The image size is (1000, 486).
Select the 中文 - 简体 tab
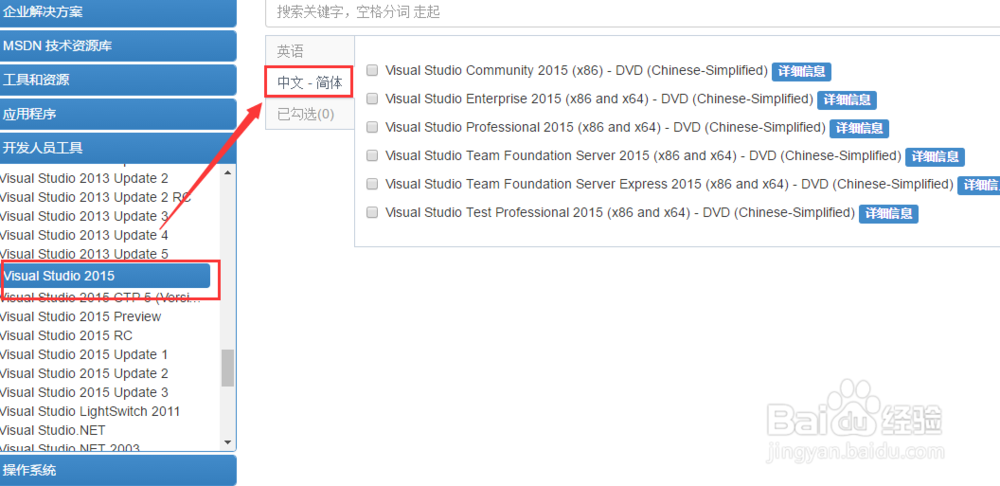click(x=309, y=82)
